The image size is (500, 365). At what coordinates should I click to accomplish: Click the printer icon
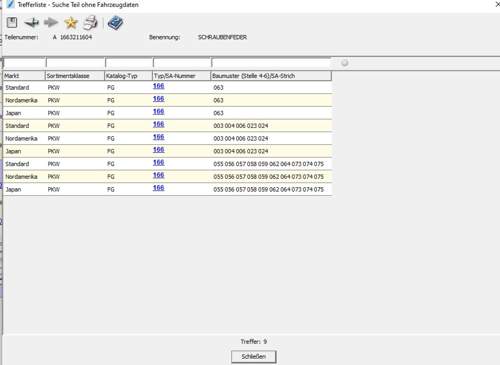pos(90,23)
